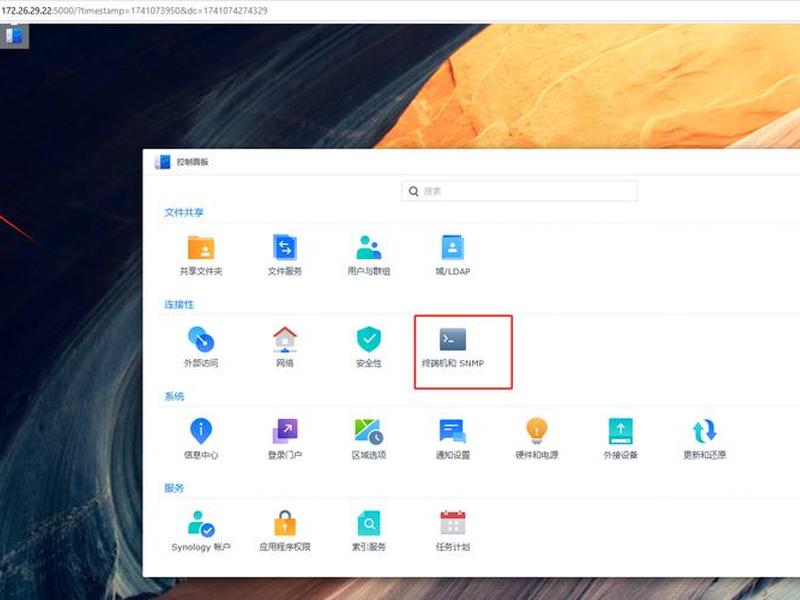
Task: Open 用户与群组 users and groups
Action: 369,247
